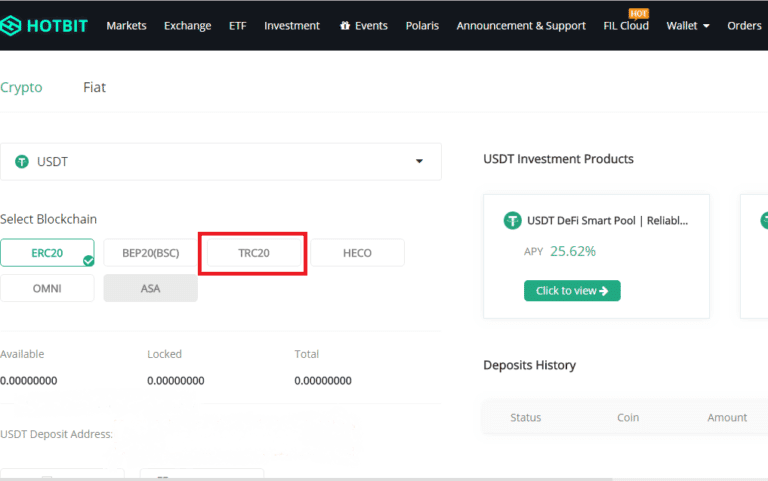The image size is (768, 481).
Task: Switch to the Fiat tab
Action: (x=95, y=87)
